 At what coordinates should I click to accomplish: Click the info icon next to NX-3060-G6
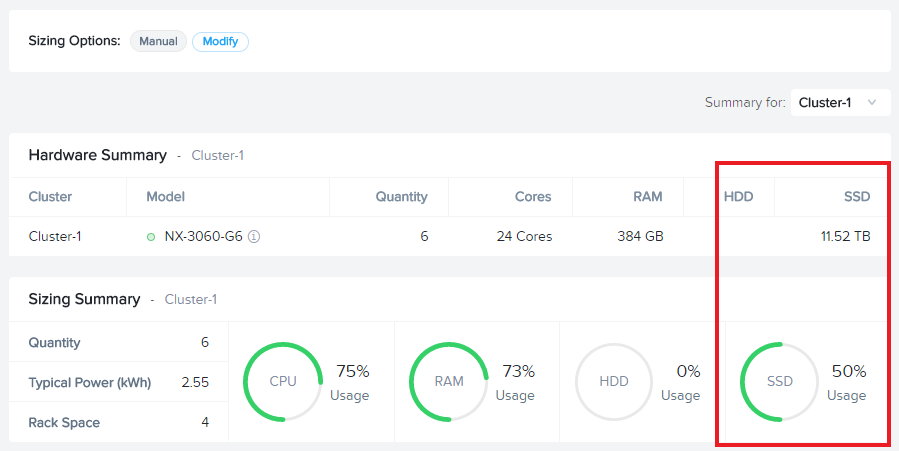pos(254,236)
